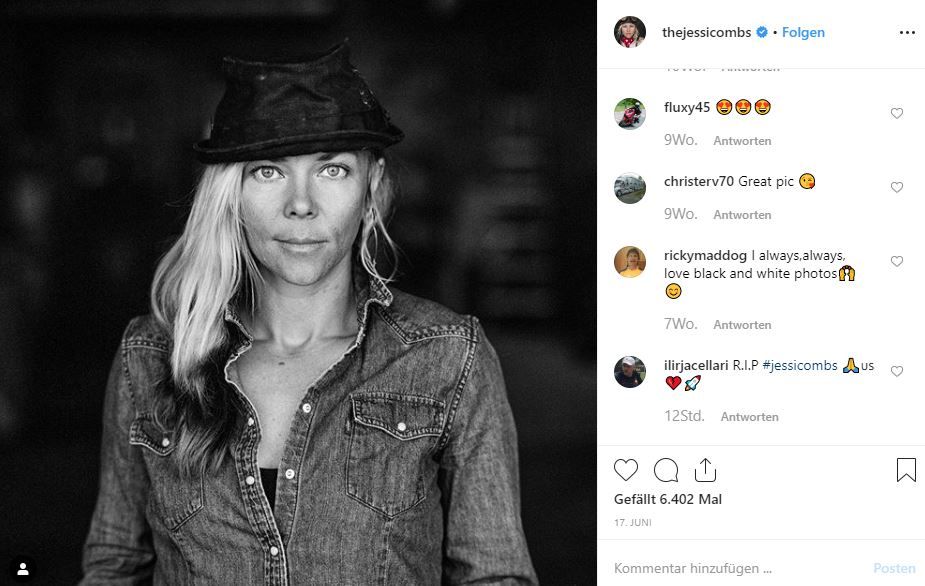Share the post via the share icon
This screenshot has width=925, height=586.
(x=705, y=470)
